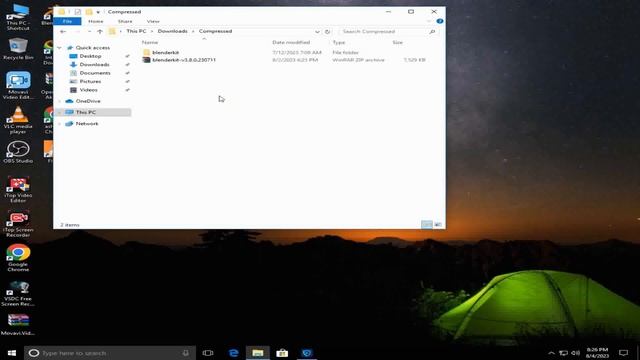Open This PC Shortcut desktop icon
The width and height of the screenshot is (640, 360).
click(18, 18)
